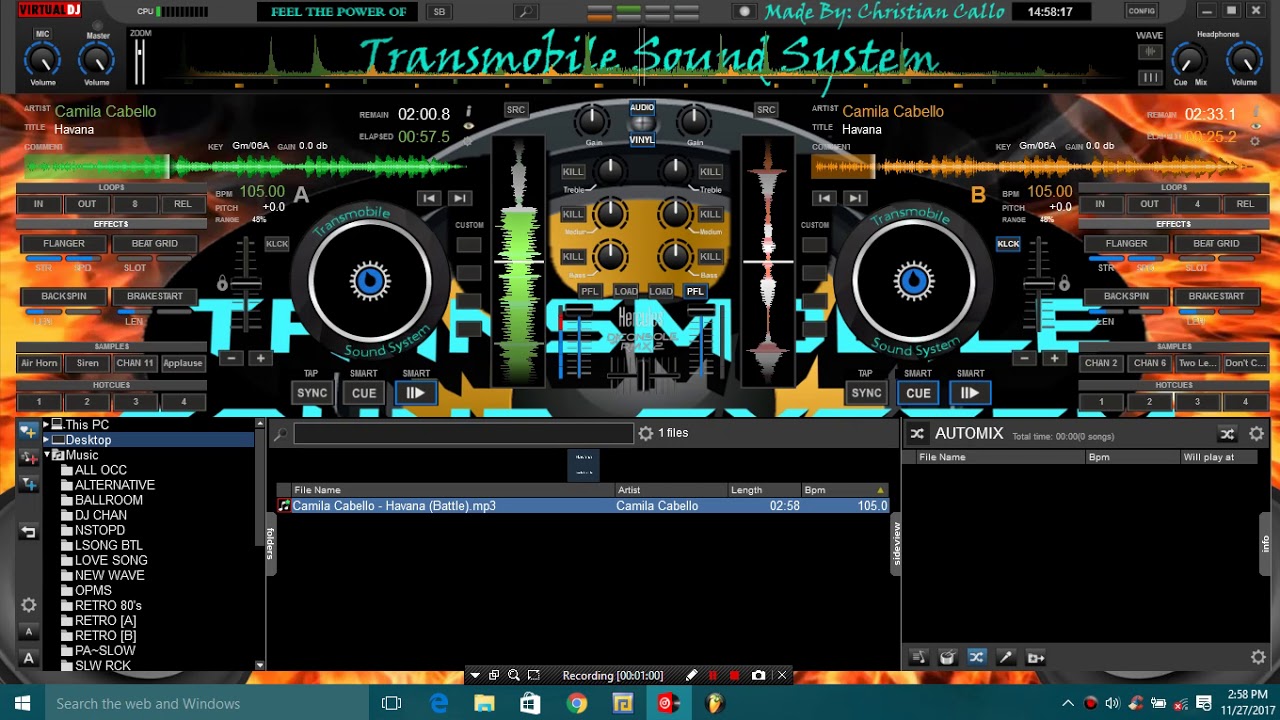The width and height of the screenshot is (1280, 720).
Task: Activate hotcue 3 on deck A
Action: [x=135, y=402]
